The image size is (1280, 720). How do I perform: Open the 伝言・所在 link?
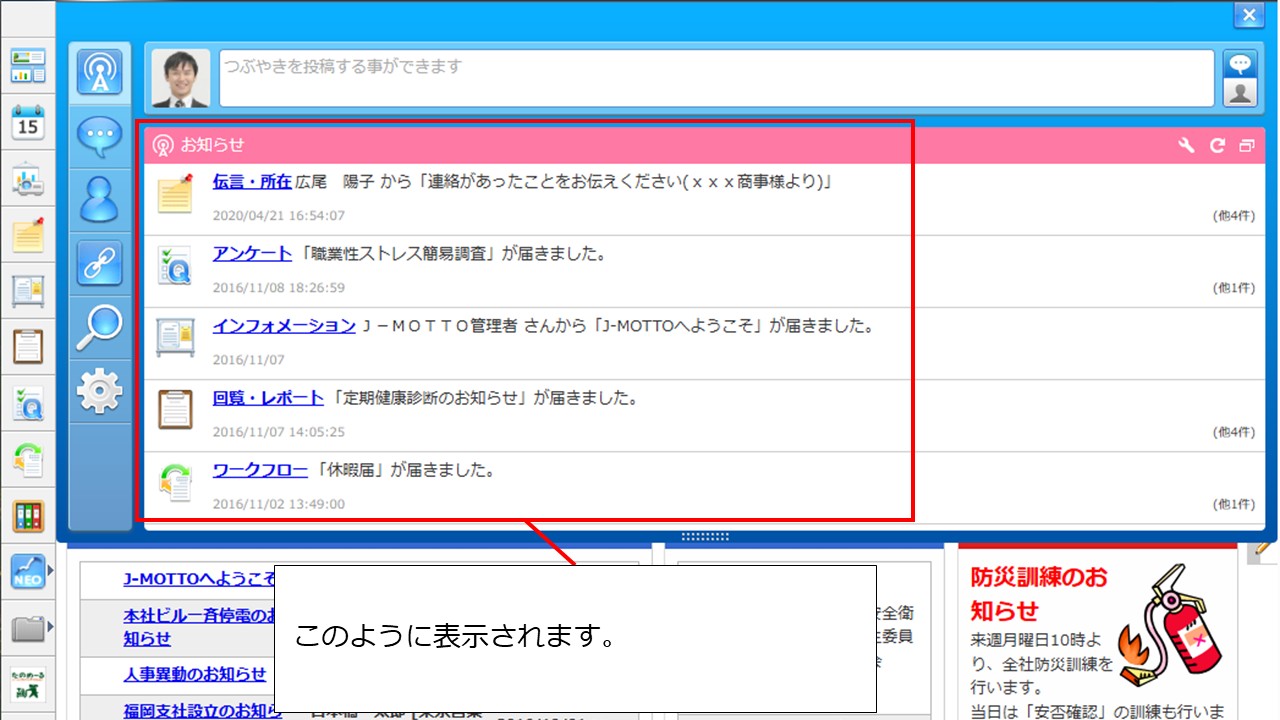[252, 182]
